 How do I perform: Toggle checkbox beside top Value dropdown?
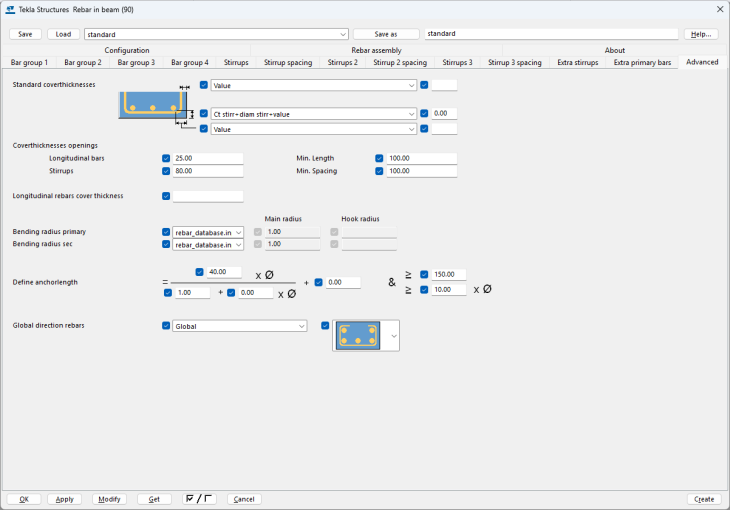coord(203,85)
